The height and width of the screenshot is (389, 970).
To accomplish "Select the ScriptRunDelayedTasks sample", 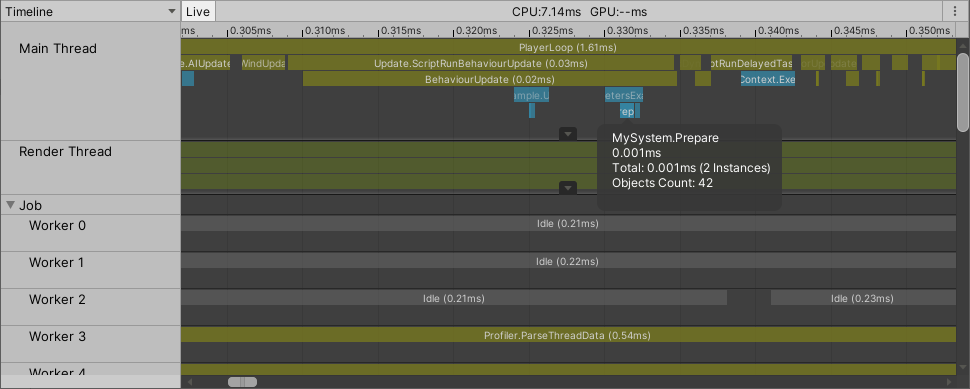I will (x=751, y=63).
